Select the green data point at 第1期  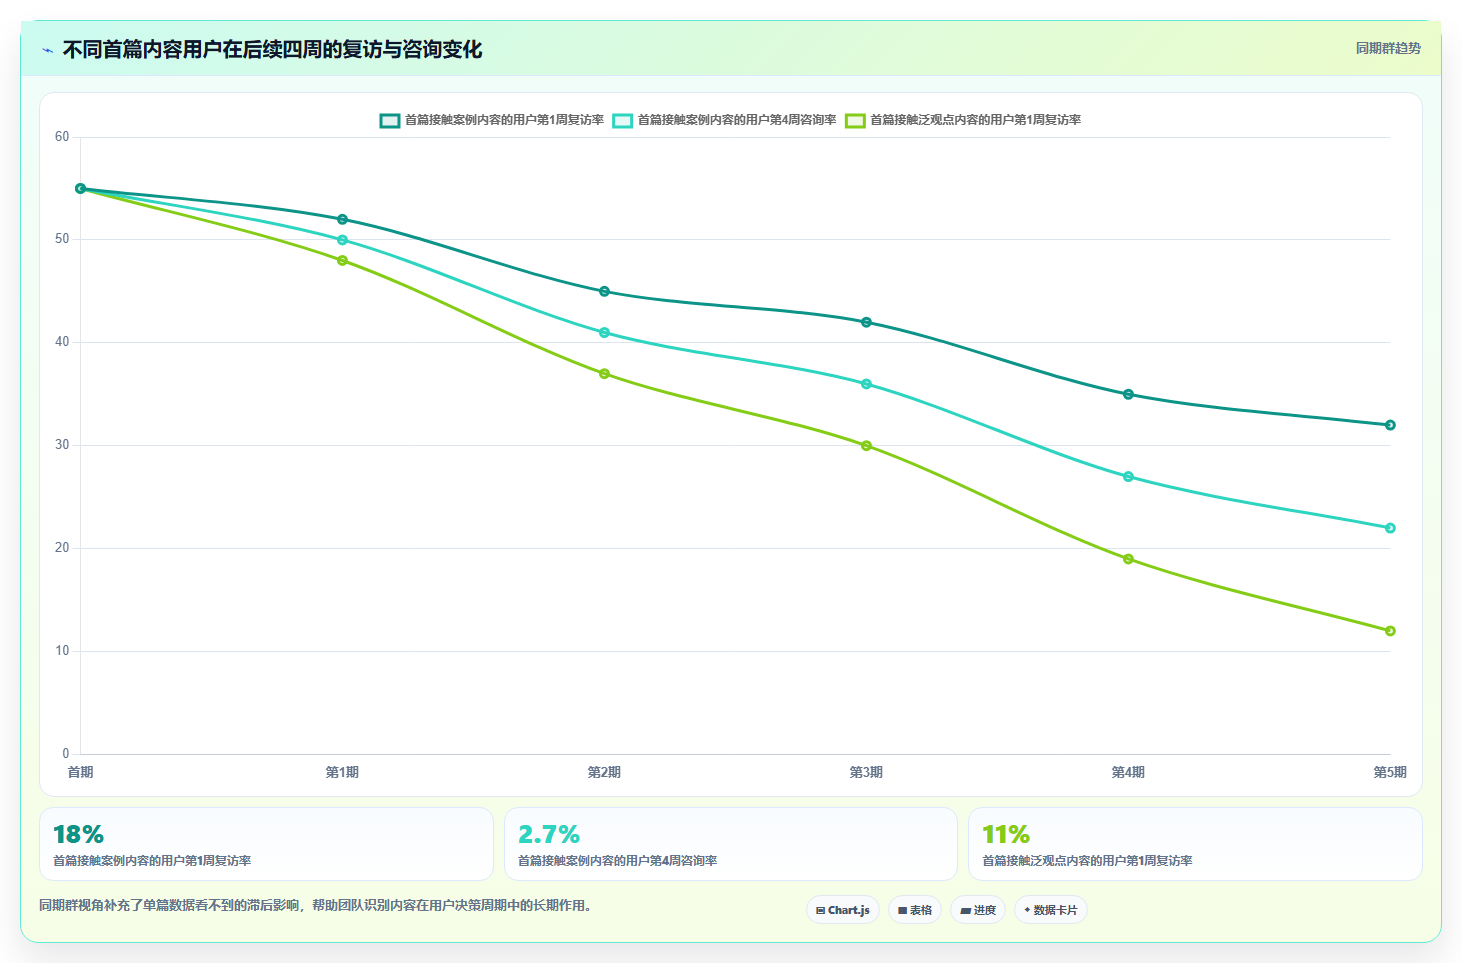coord(342,261)
